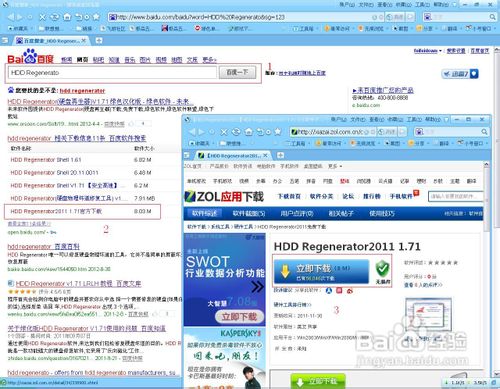500x389 pixels.
Task: Open new tab plus button in ZOL window
Action: click(280, 155)
